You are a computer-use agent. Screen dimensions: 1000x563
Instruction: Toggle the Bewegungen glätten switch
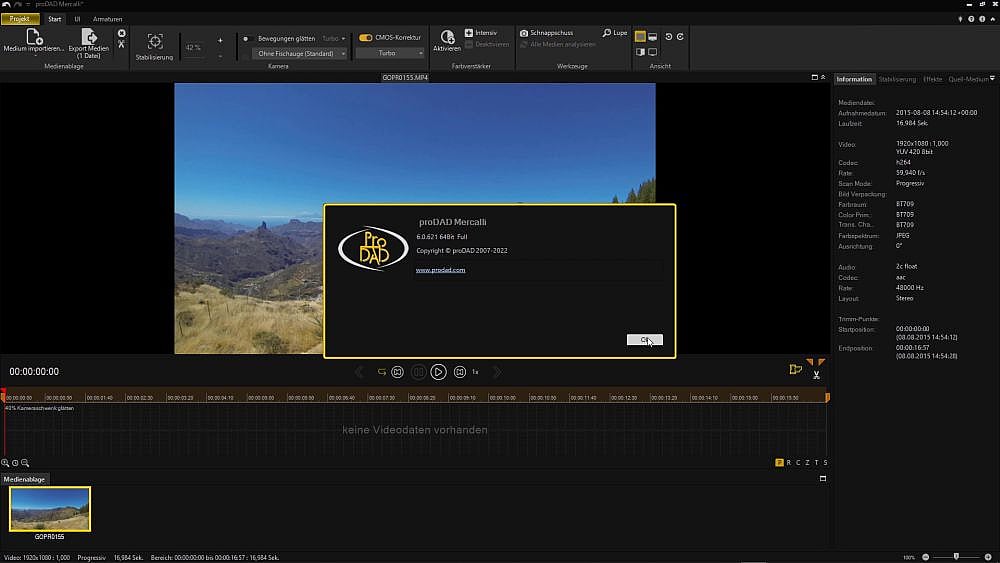246,38
